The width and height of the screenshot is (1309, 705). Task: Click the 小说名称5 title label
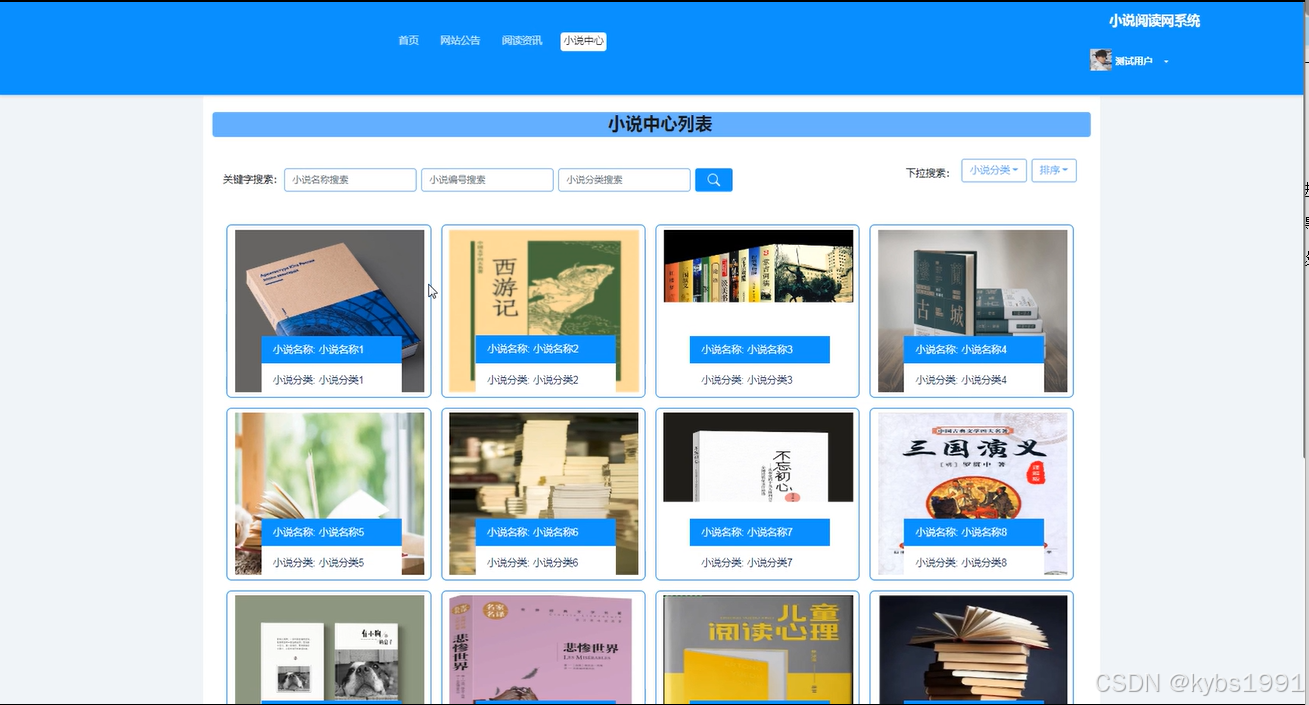coord(331,533)
